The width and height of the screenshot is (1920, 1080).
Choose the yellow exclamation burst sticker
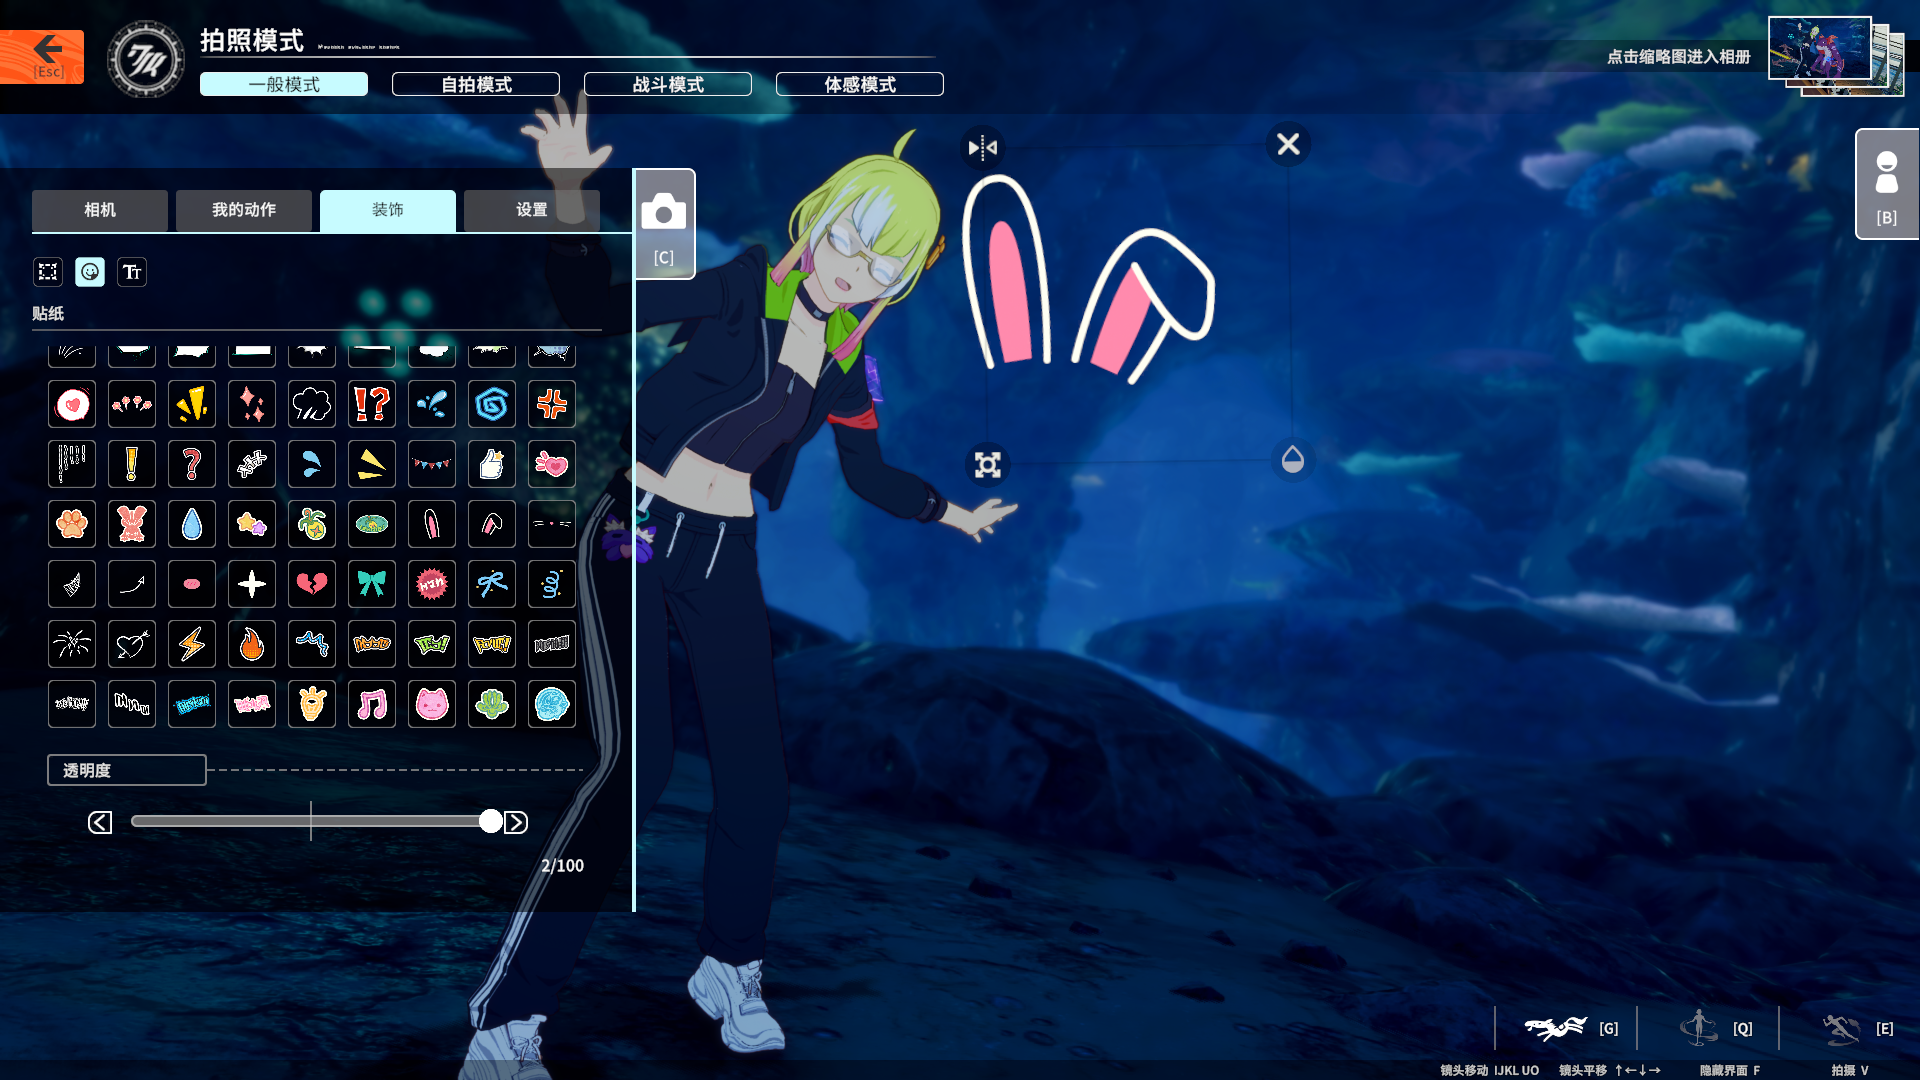(192, 404)
